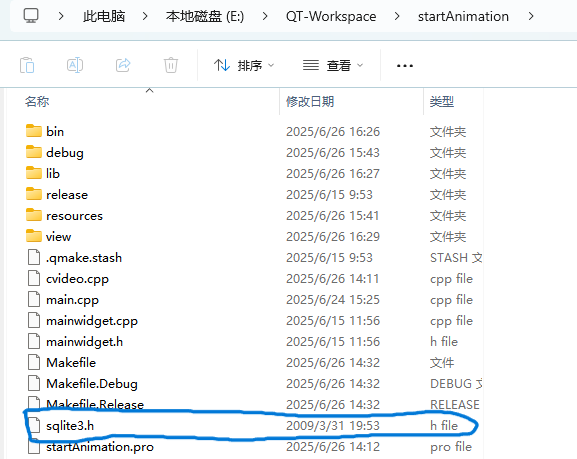The height and width of the screenshot is (459, 577).
Task: Sort by the 名称 column header
Action: pyautogui.click(x=37, y=101)
